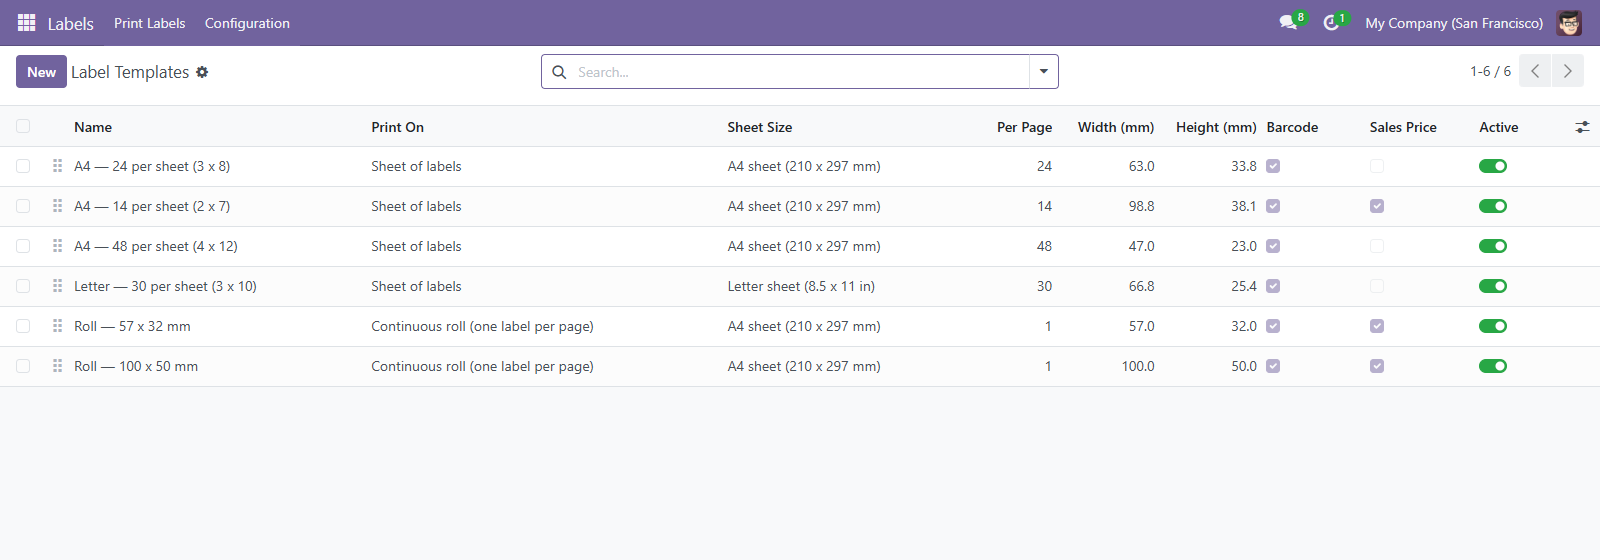The image size is (1600, 560).
Task: Open the apps grid menu icon
Action: [x=27, y=23]
